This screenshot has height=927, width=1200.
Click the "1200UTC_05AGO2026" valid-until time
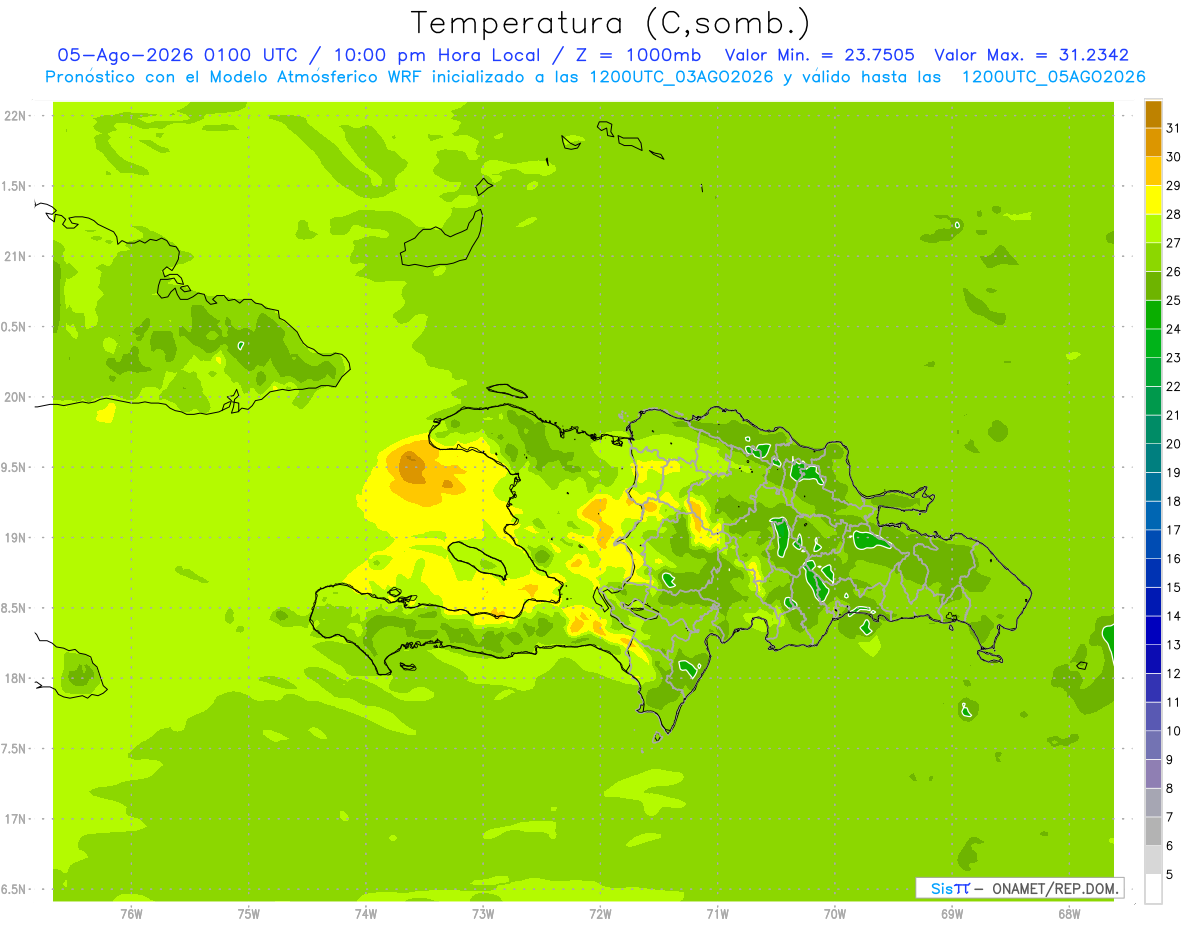click(1053, 77)
